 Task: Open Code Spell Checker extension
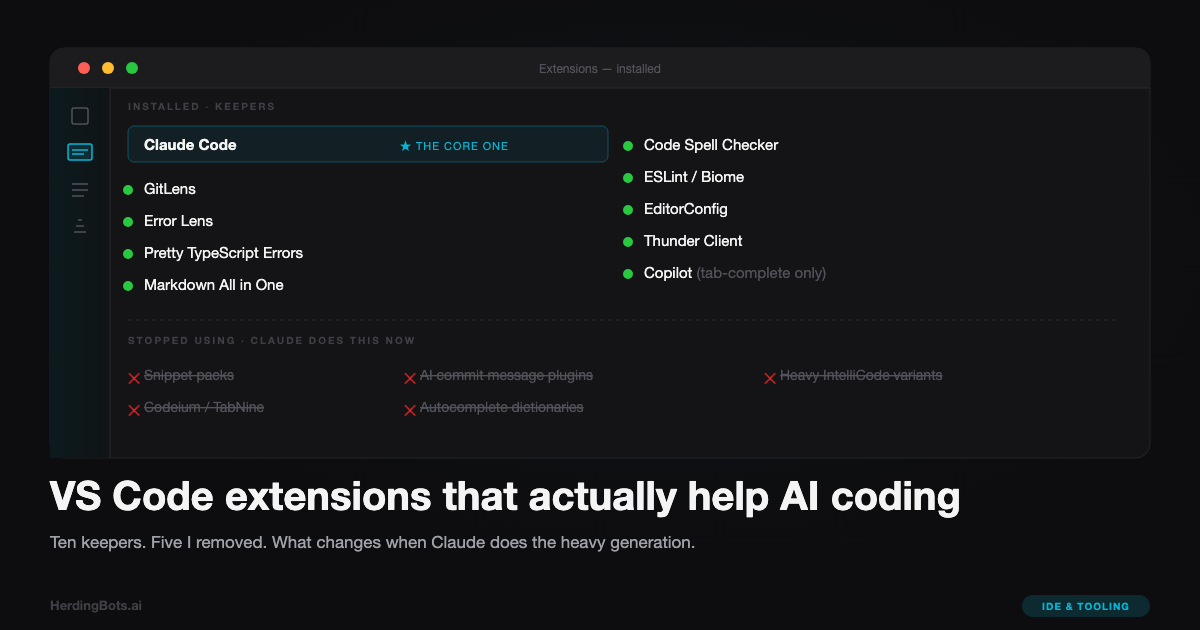(711, 145)
